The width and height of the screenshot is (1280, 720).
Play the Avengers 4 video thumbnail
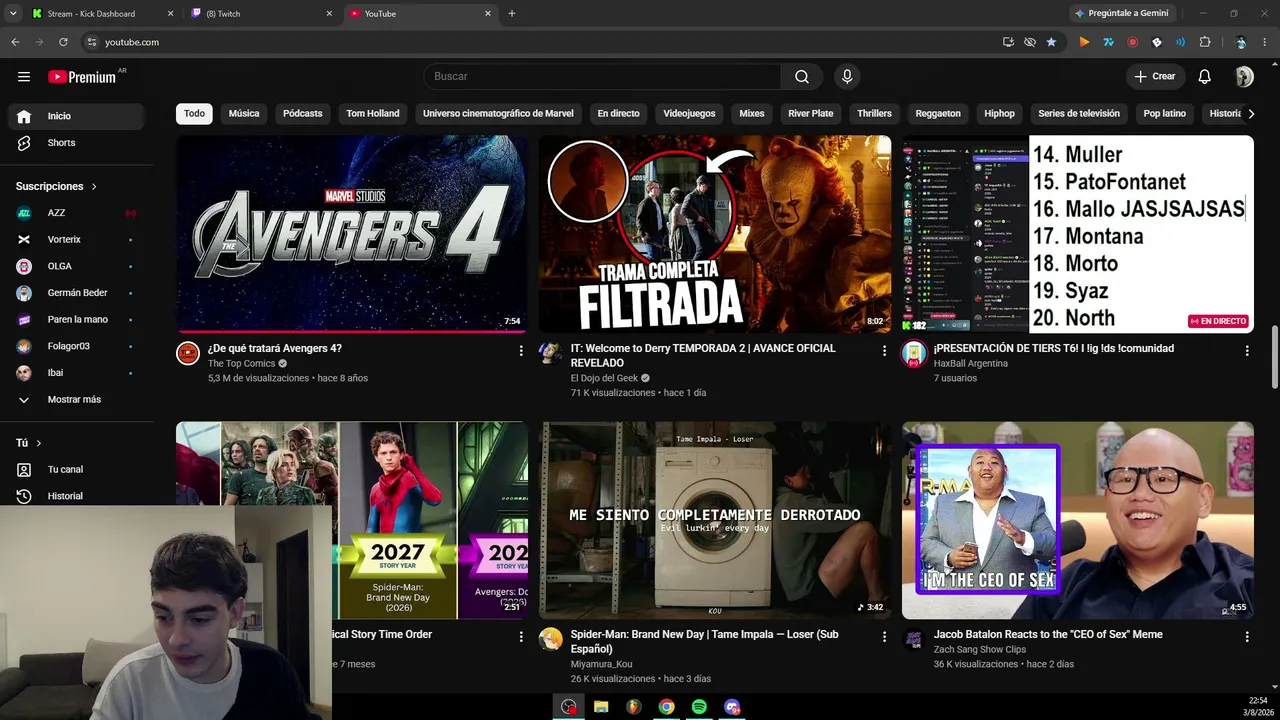[352, 234]
